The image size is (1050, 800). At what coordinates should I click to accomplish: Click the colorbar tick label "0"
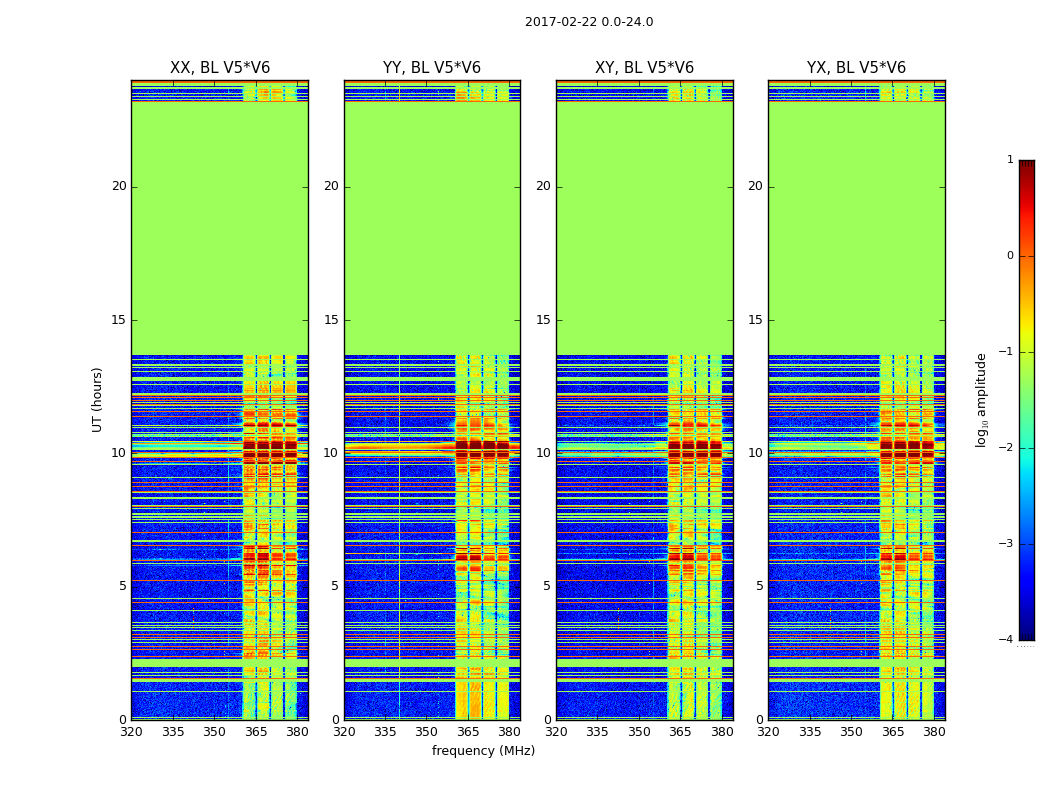[x=1009, y=256]
